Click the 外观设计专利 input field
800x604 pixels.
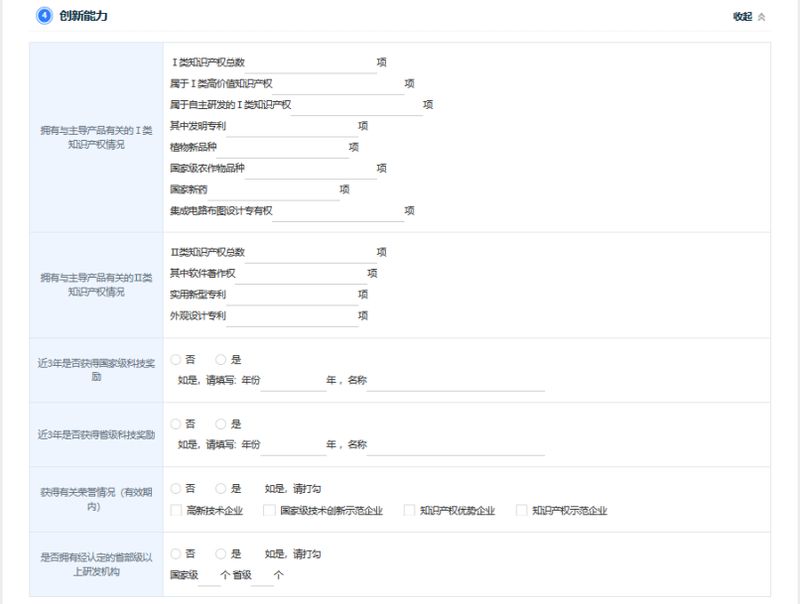pyautogui.click(x=291, y=316)
